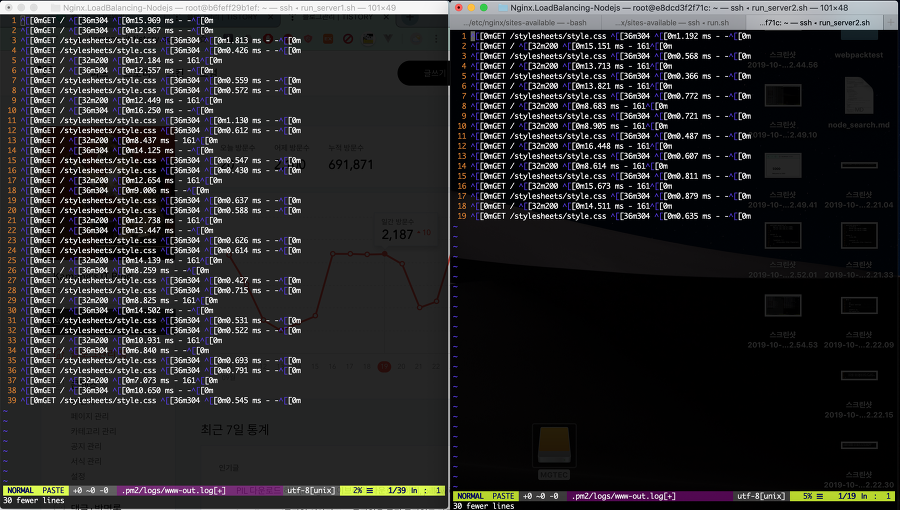Click NORMAL mode indicator in left vim status
The image size is (900, 510).
(20, 490)
